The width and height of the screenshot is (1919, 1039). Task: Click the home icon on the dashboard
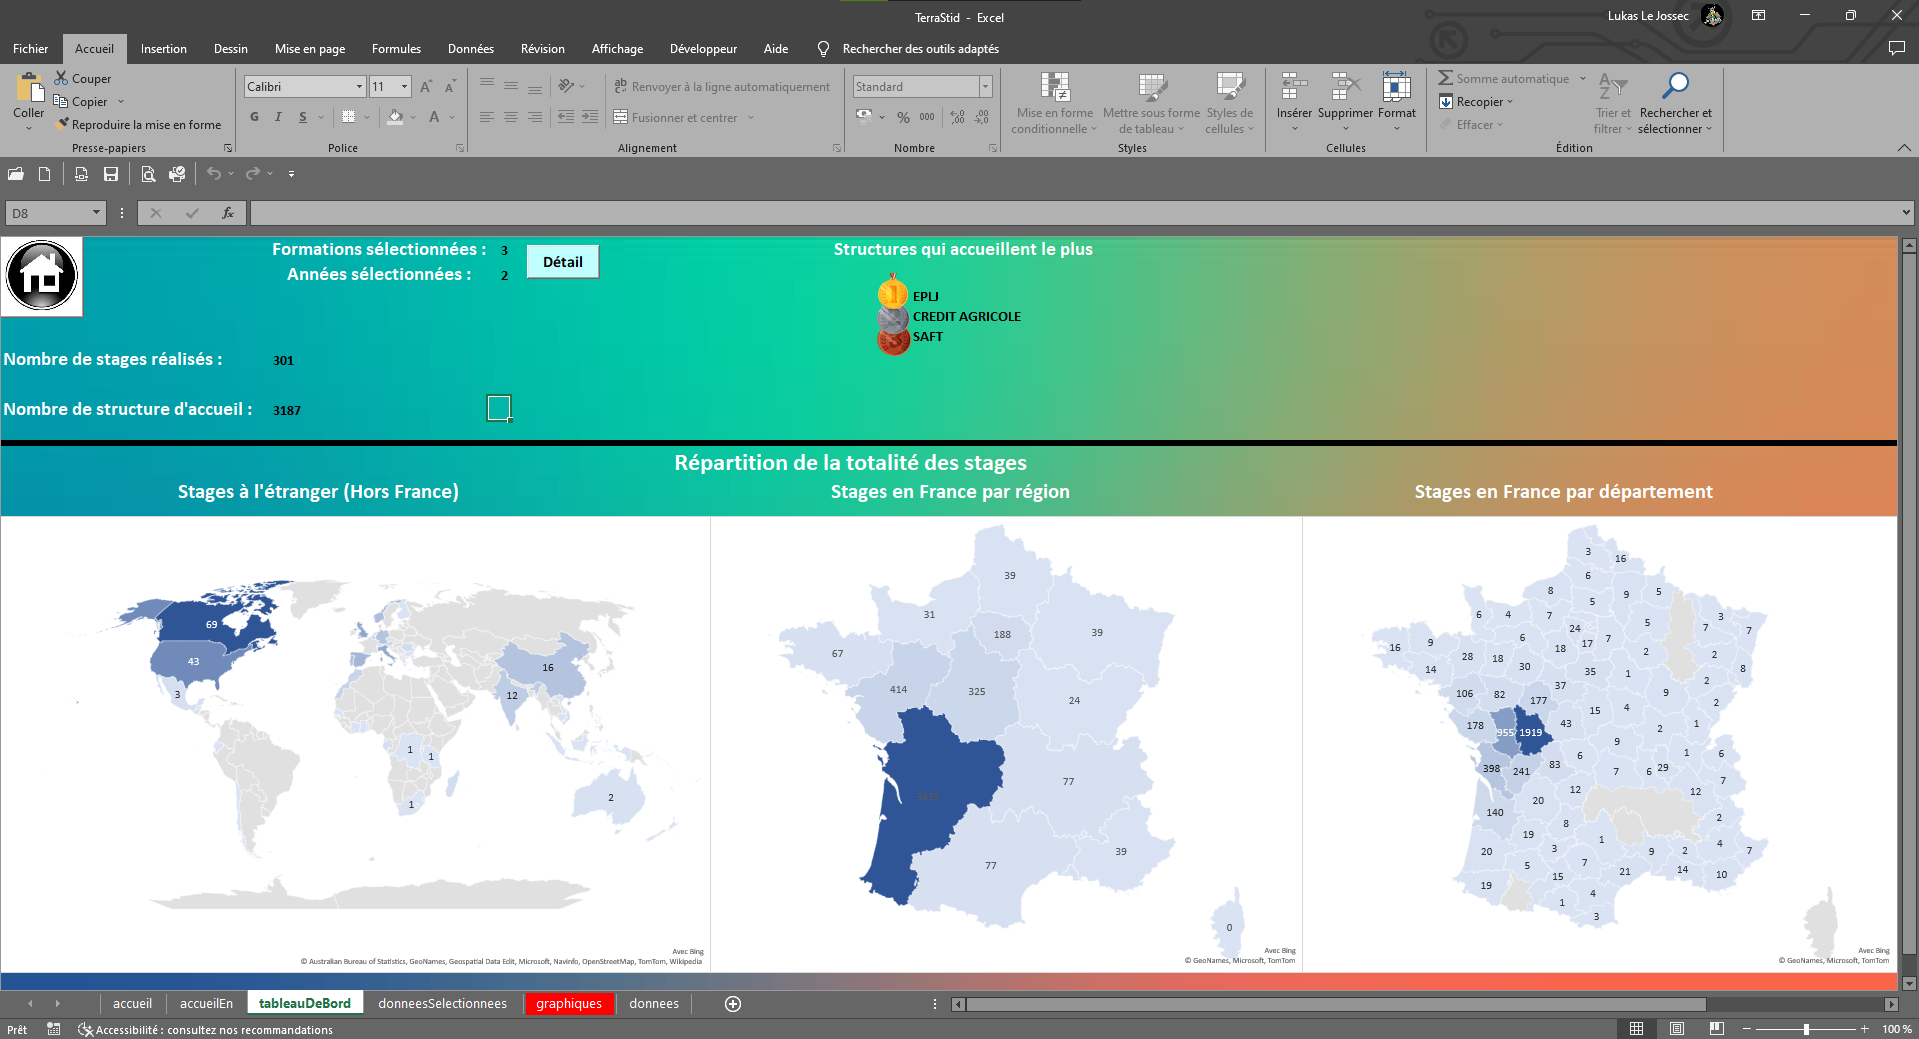(42, 276)
